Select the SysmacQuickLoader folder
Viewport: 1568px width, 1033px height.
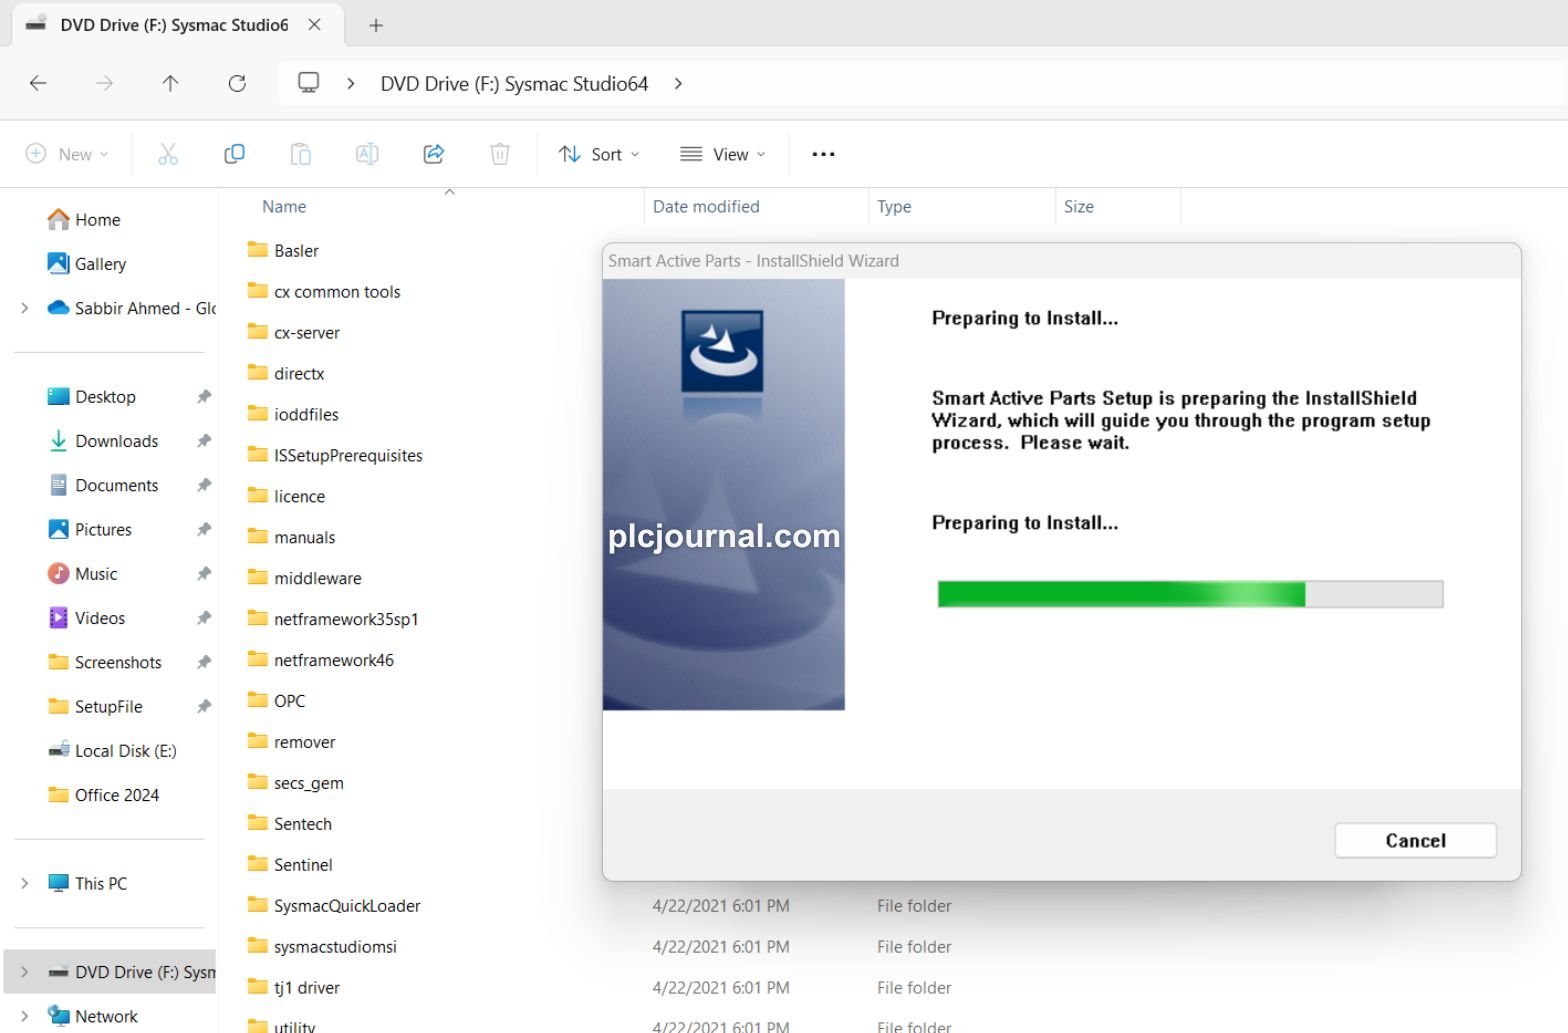[x=334, y=906]
